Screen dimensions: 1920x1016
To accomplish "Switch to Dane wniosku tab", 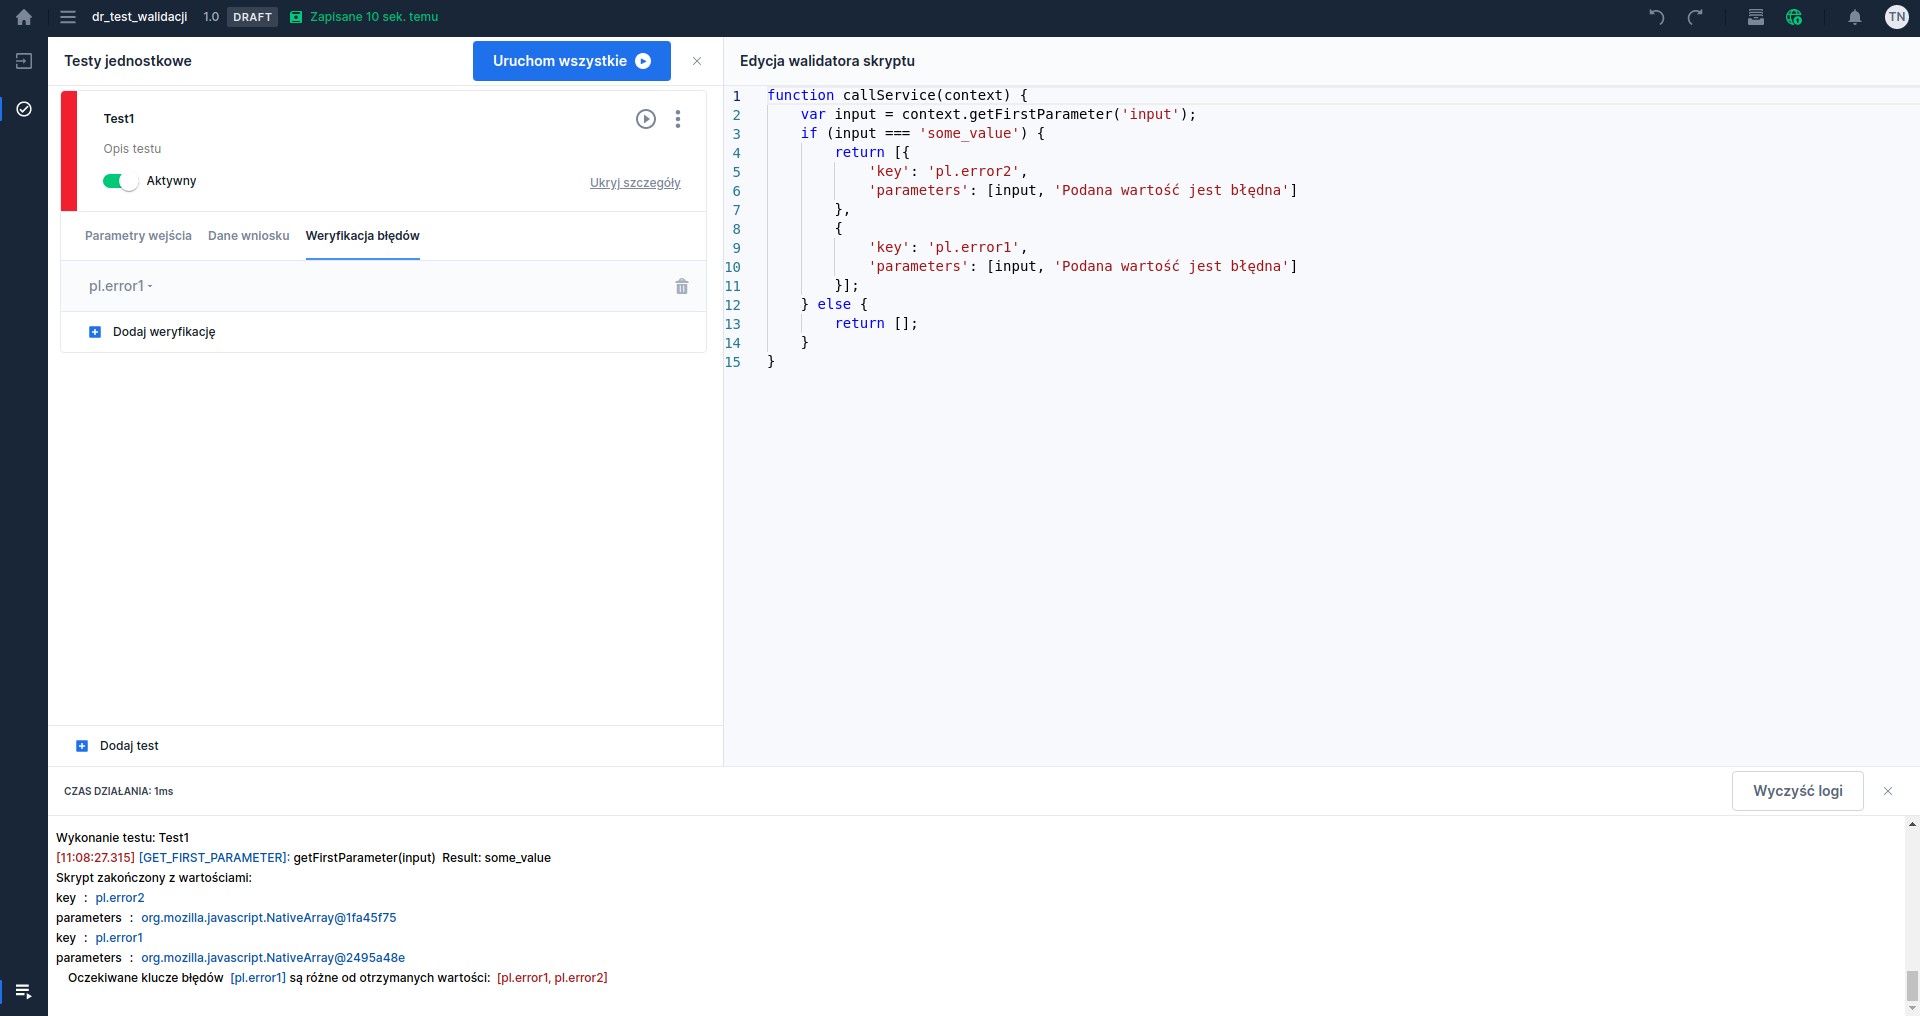I will point(248,236).
